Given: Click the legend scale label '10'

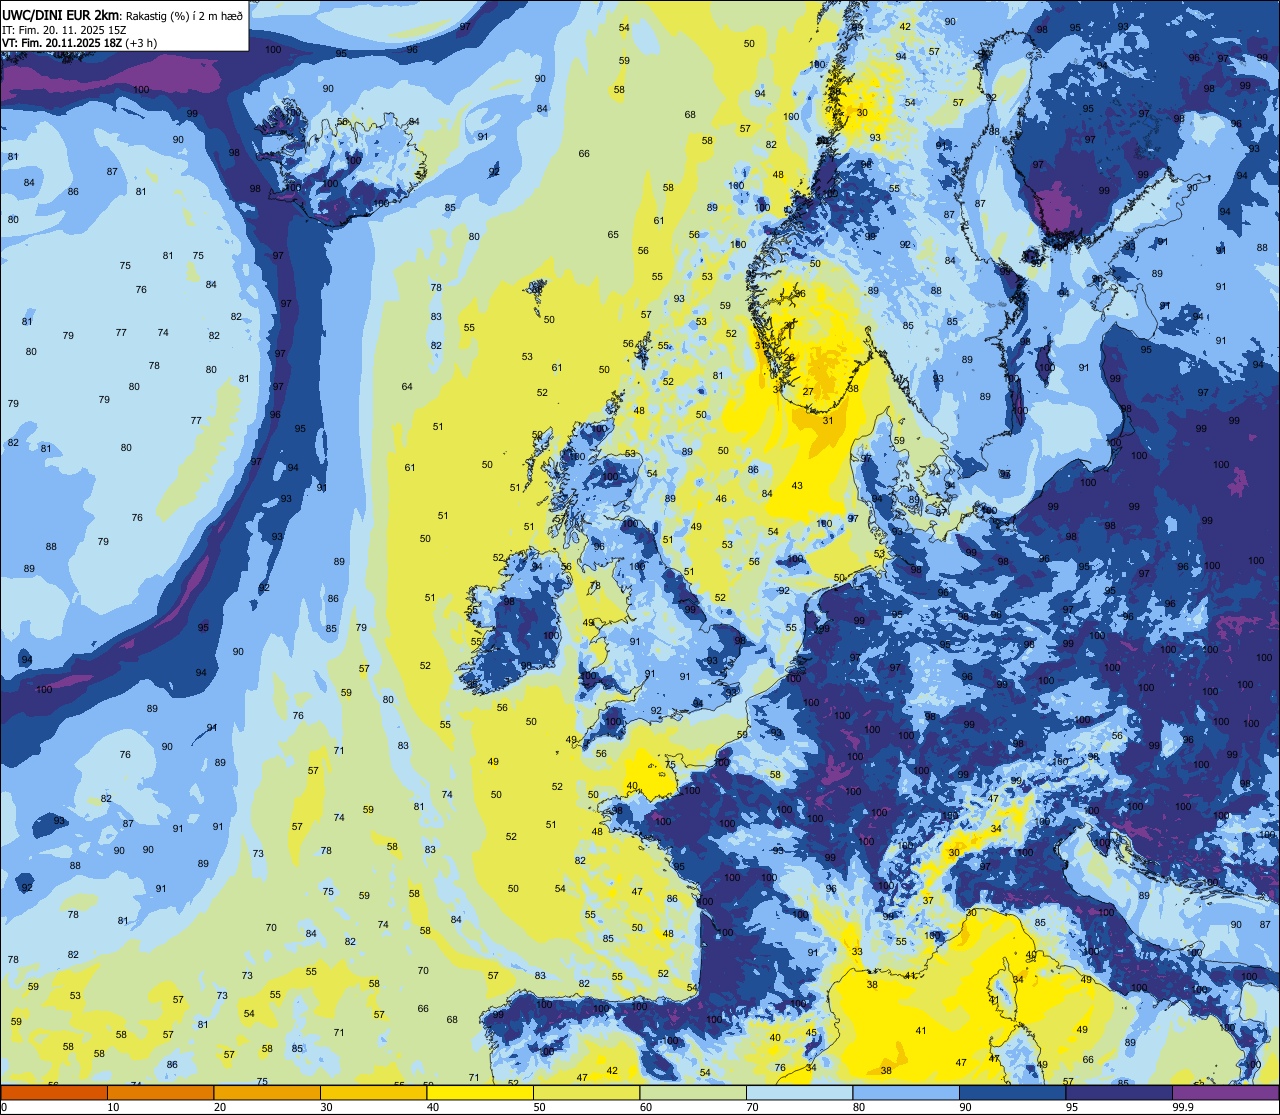Looking at the screenshot, I should 113,1107.
